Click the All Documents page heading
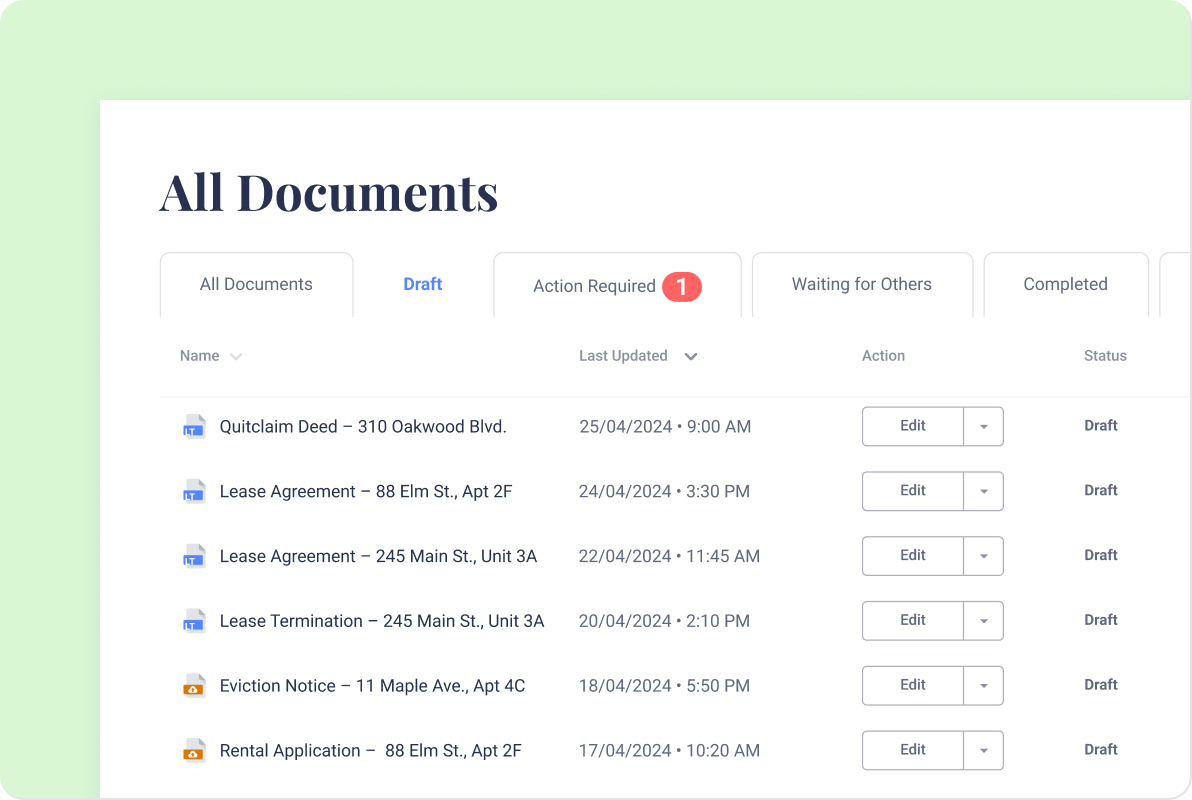The image size is (1192, 800). tap(328, 192)
